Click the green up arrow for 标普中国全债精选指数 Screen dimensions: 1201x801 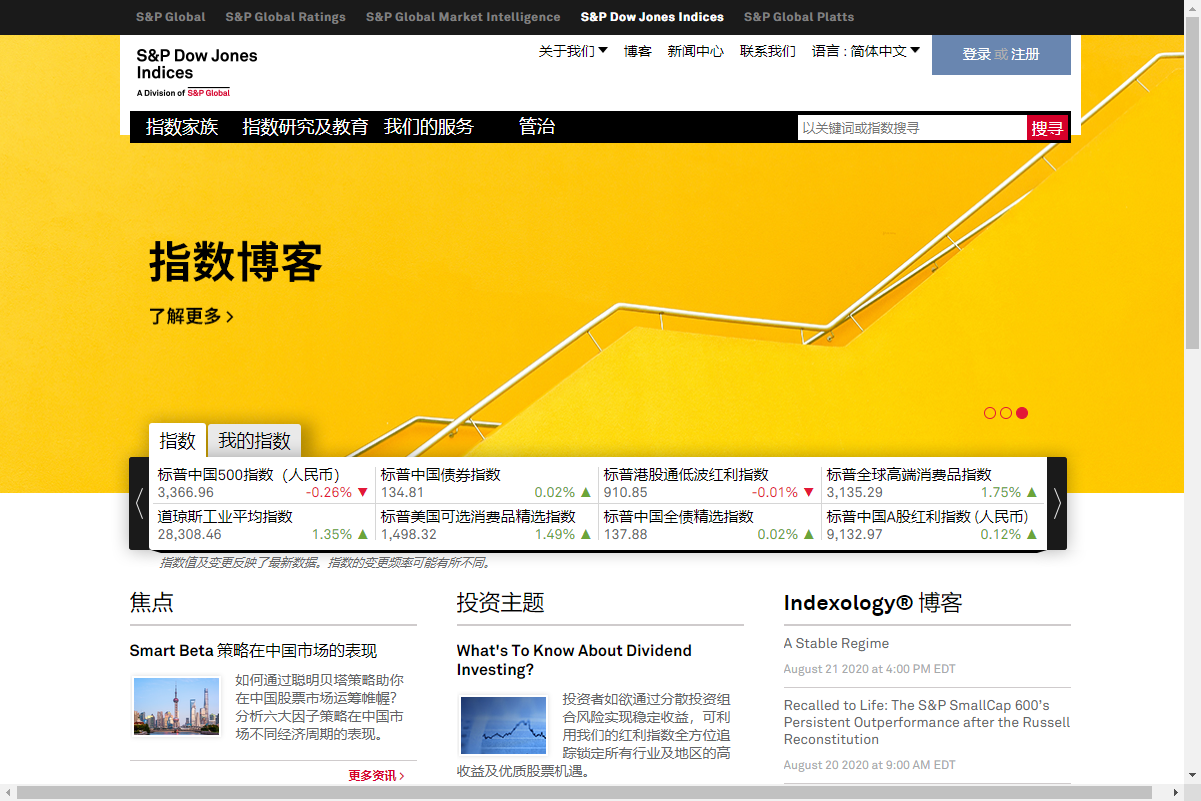[809, 535]
